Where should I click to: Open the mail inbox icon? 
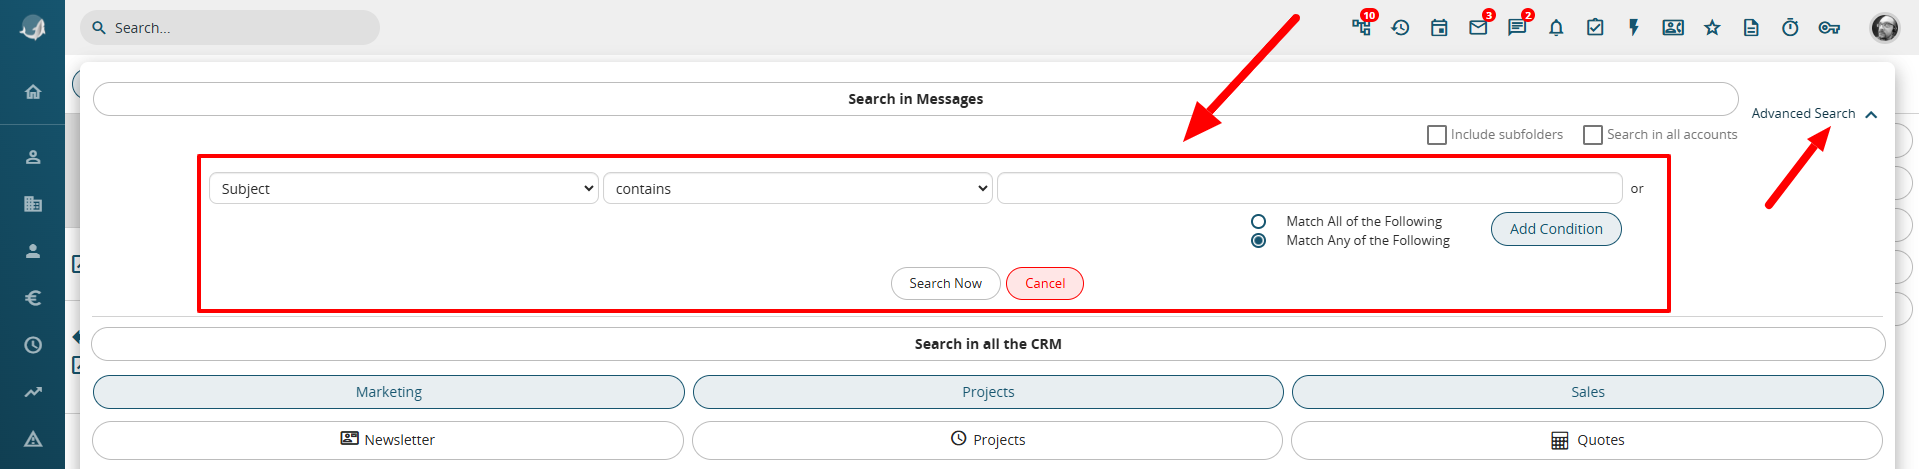1478,28
